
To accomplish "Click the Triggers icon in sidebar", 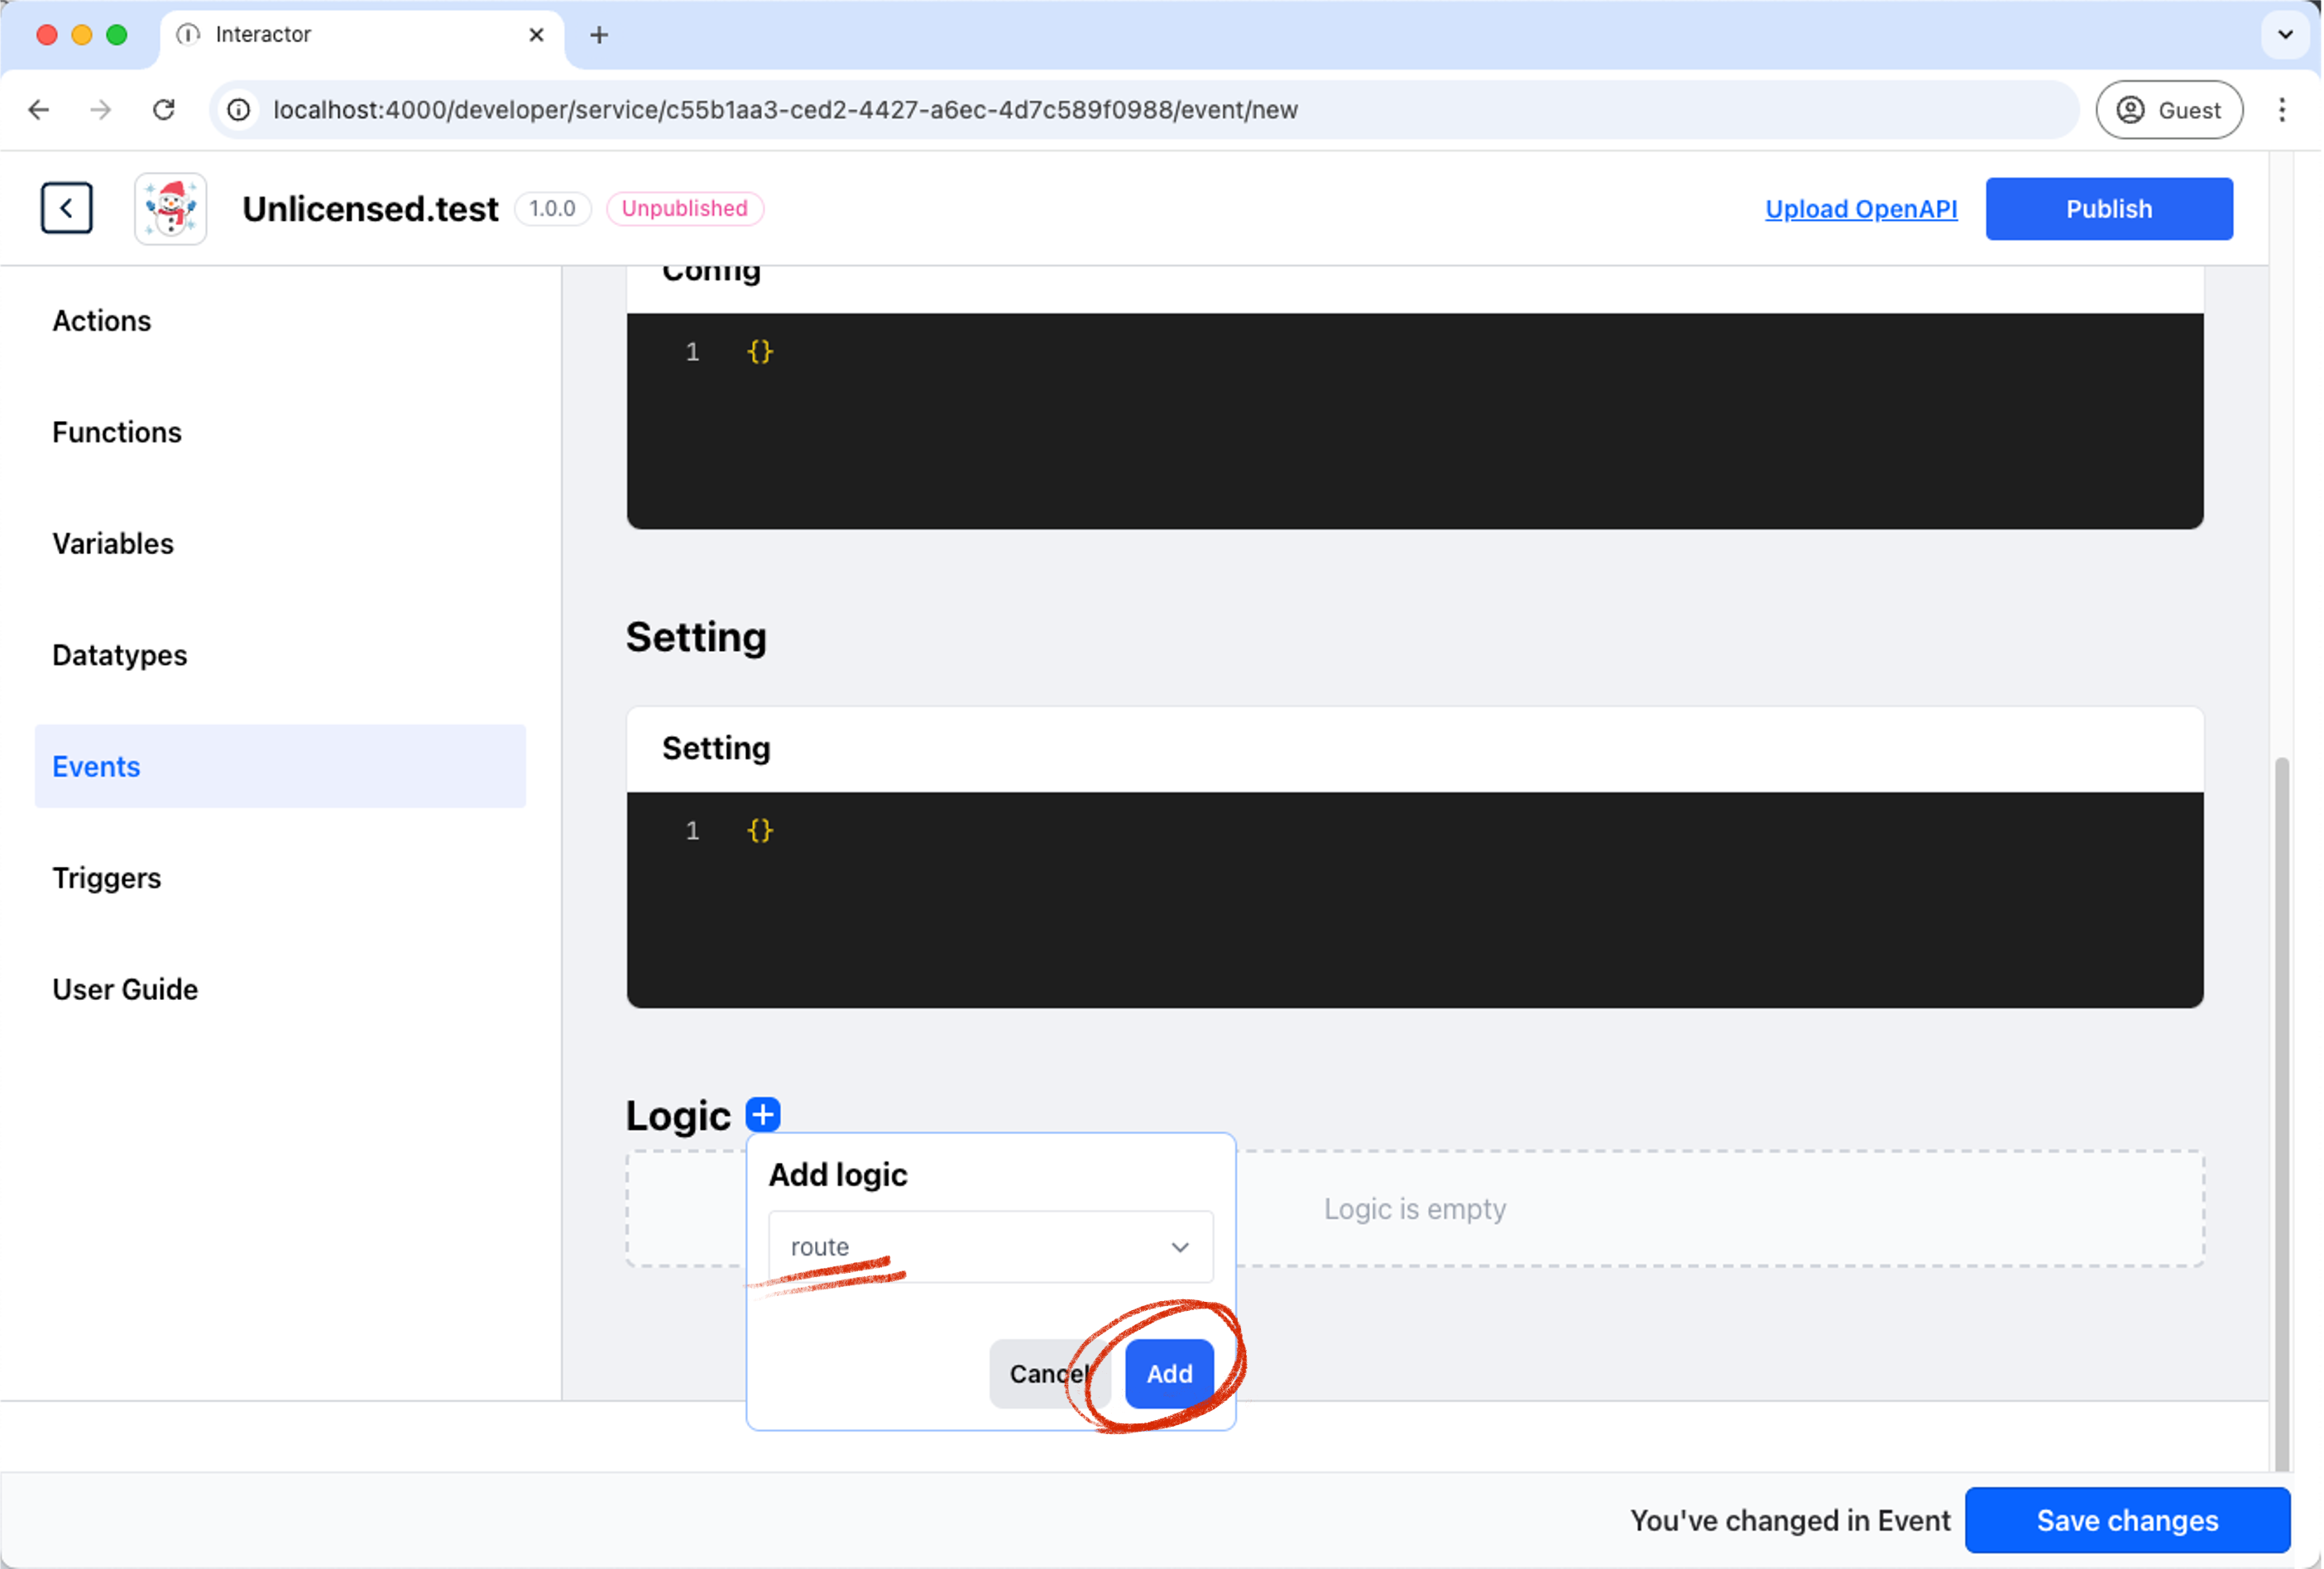I will click(105, 878).
